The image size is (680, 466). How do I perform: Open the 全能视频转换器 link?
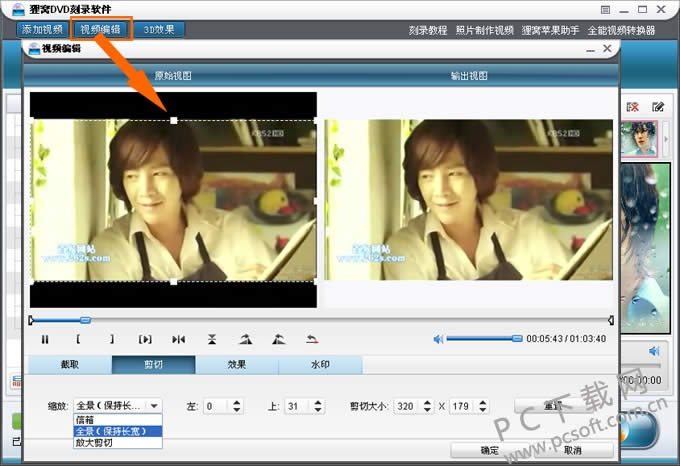point(621,30)
